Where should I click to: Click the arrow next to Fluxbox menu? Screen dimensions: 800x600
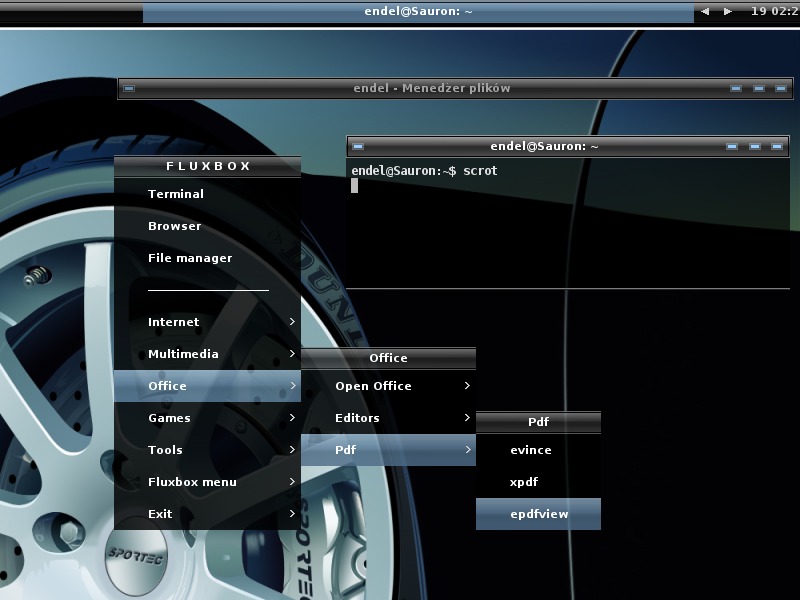click(292, 482)
